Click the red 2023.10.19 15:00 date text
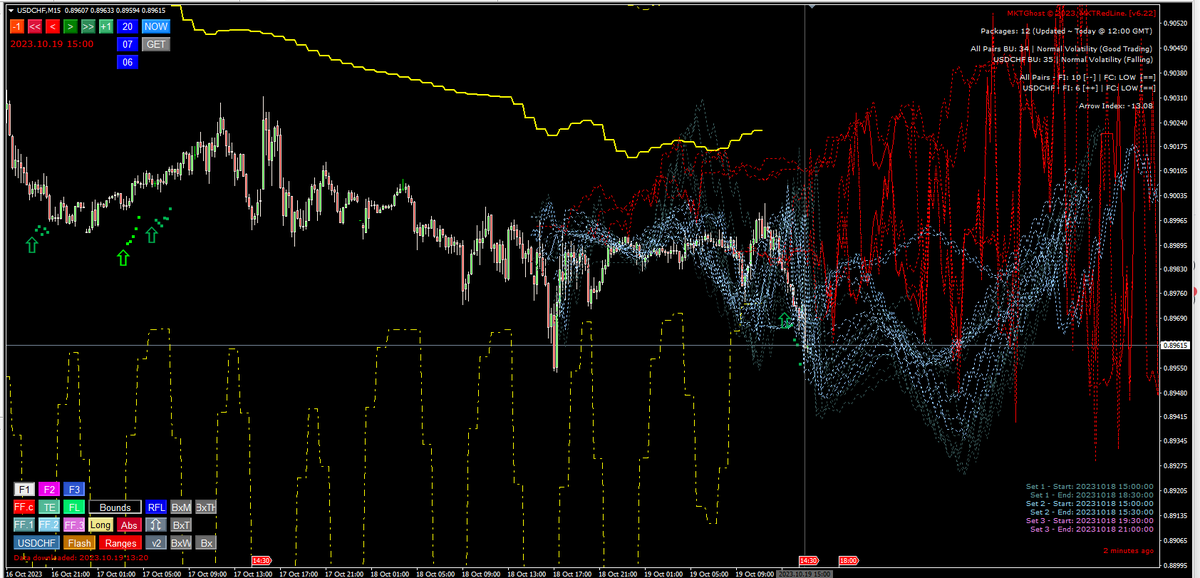The image size is (1200, 578). point(52,44)
